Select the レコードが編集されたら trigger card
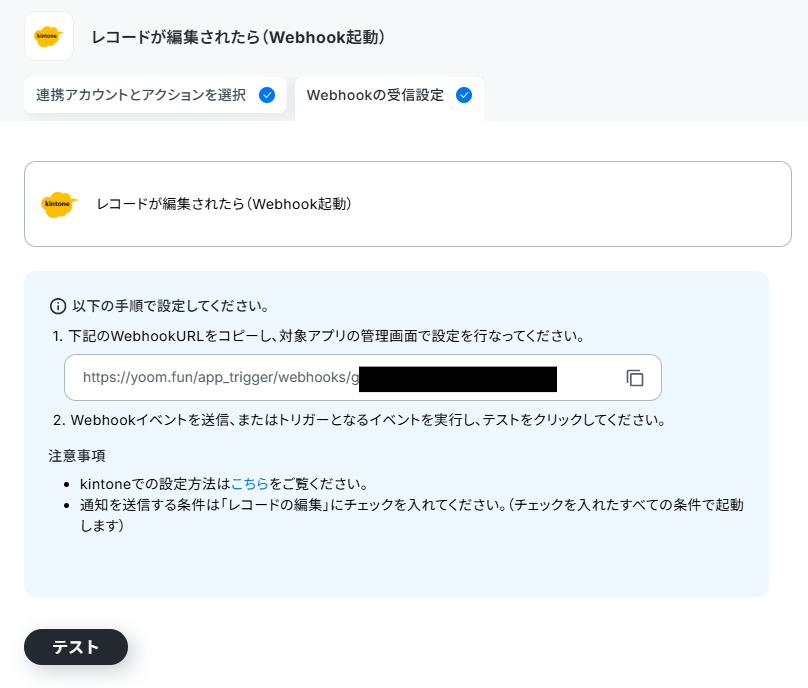Viewport: 808px width, 688px height. coord(408,204)
